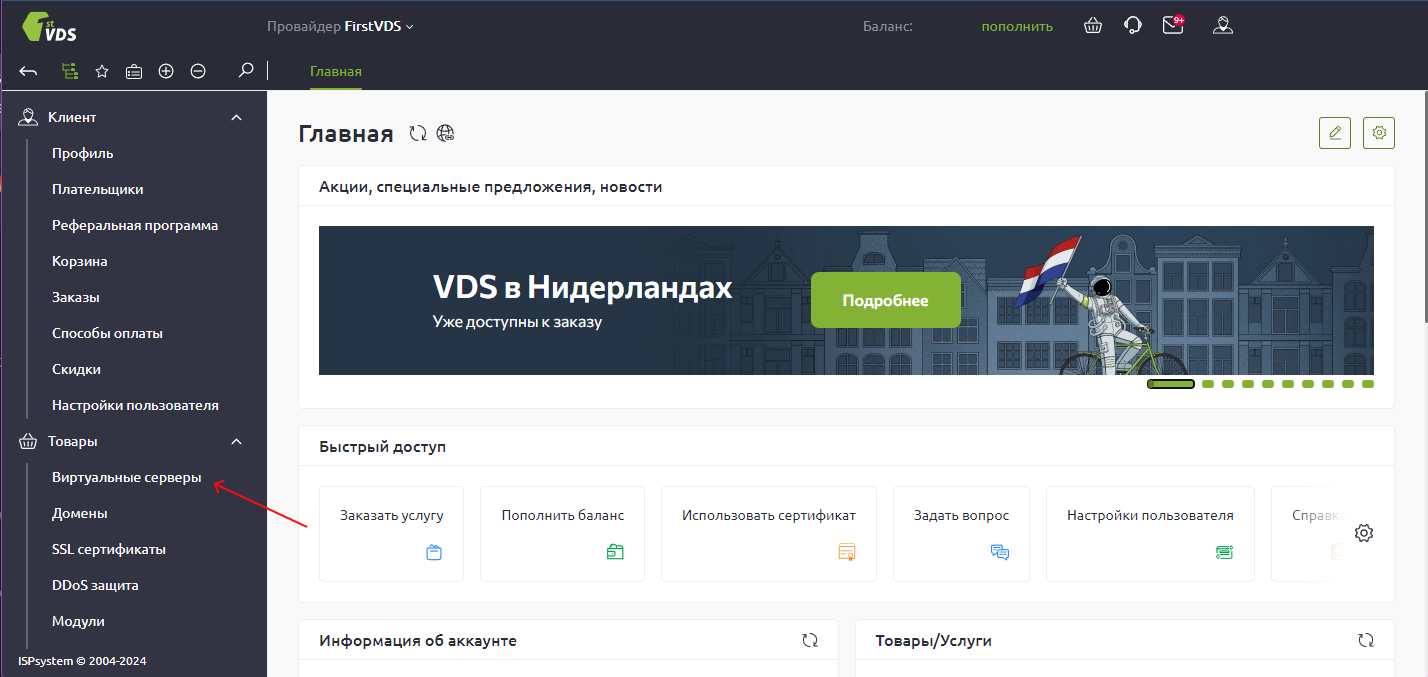1428x677 pixels.
Task: Open support via the headset icon
Action: (x=1133, y=26)
